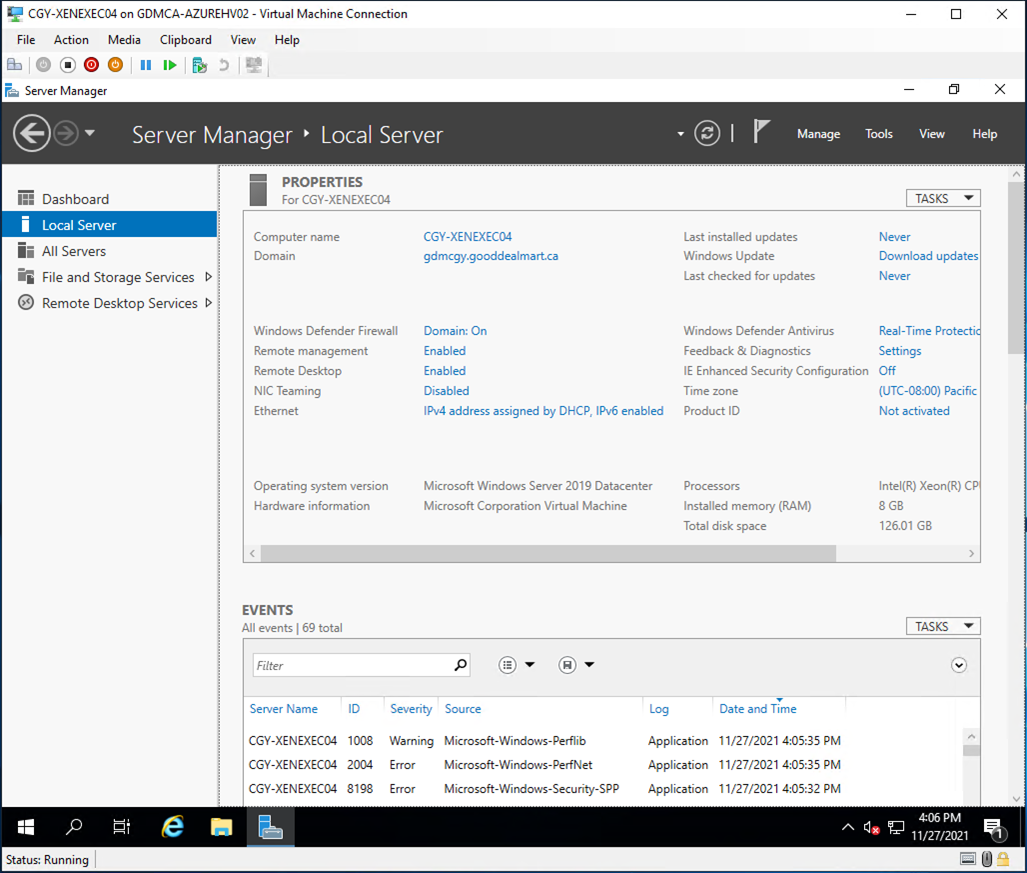Sort events by Severity column
Image resolution: width=1027 pixels, height=873 pixels.
pyautogui.click(x=411, y=709)
